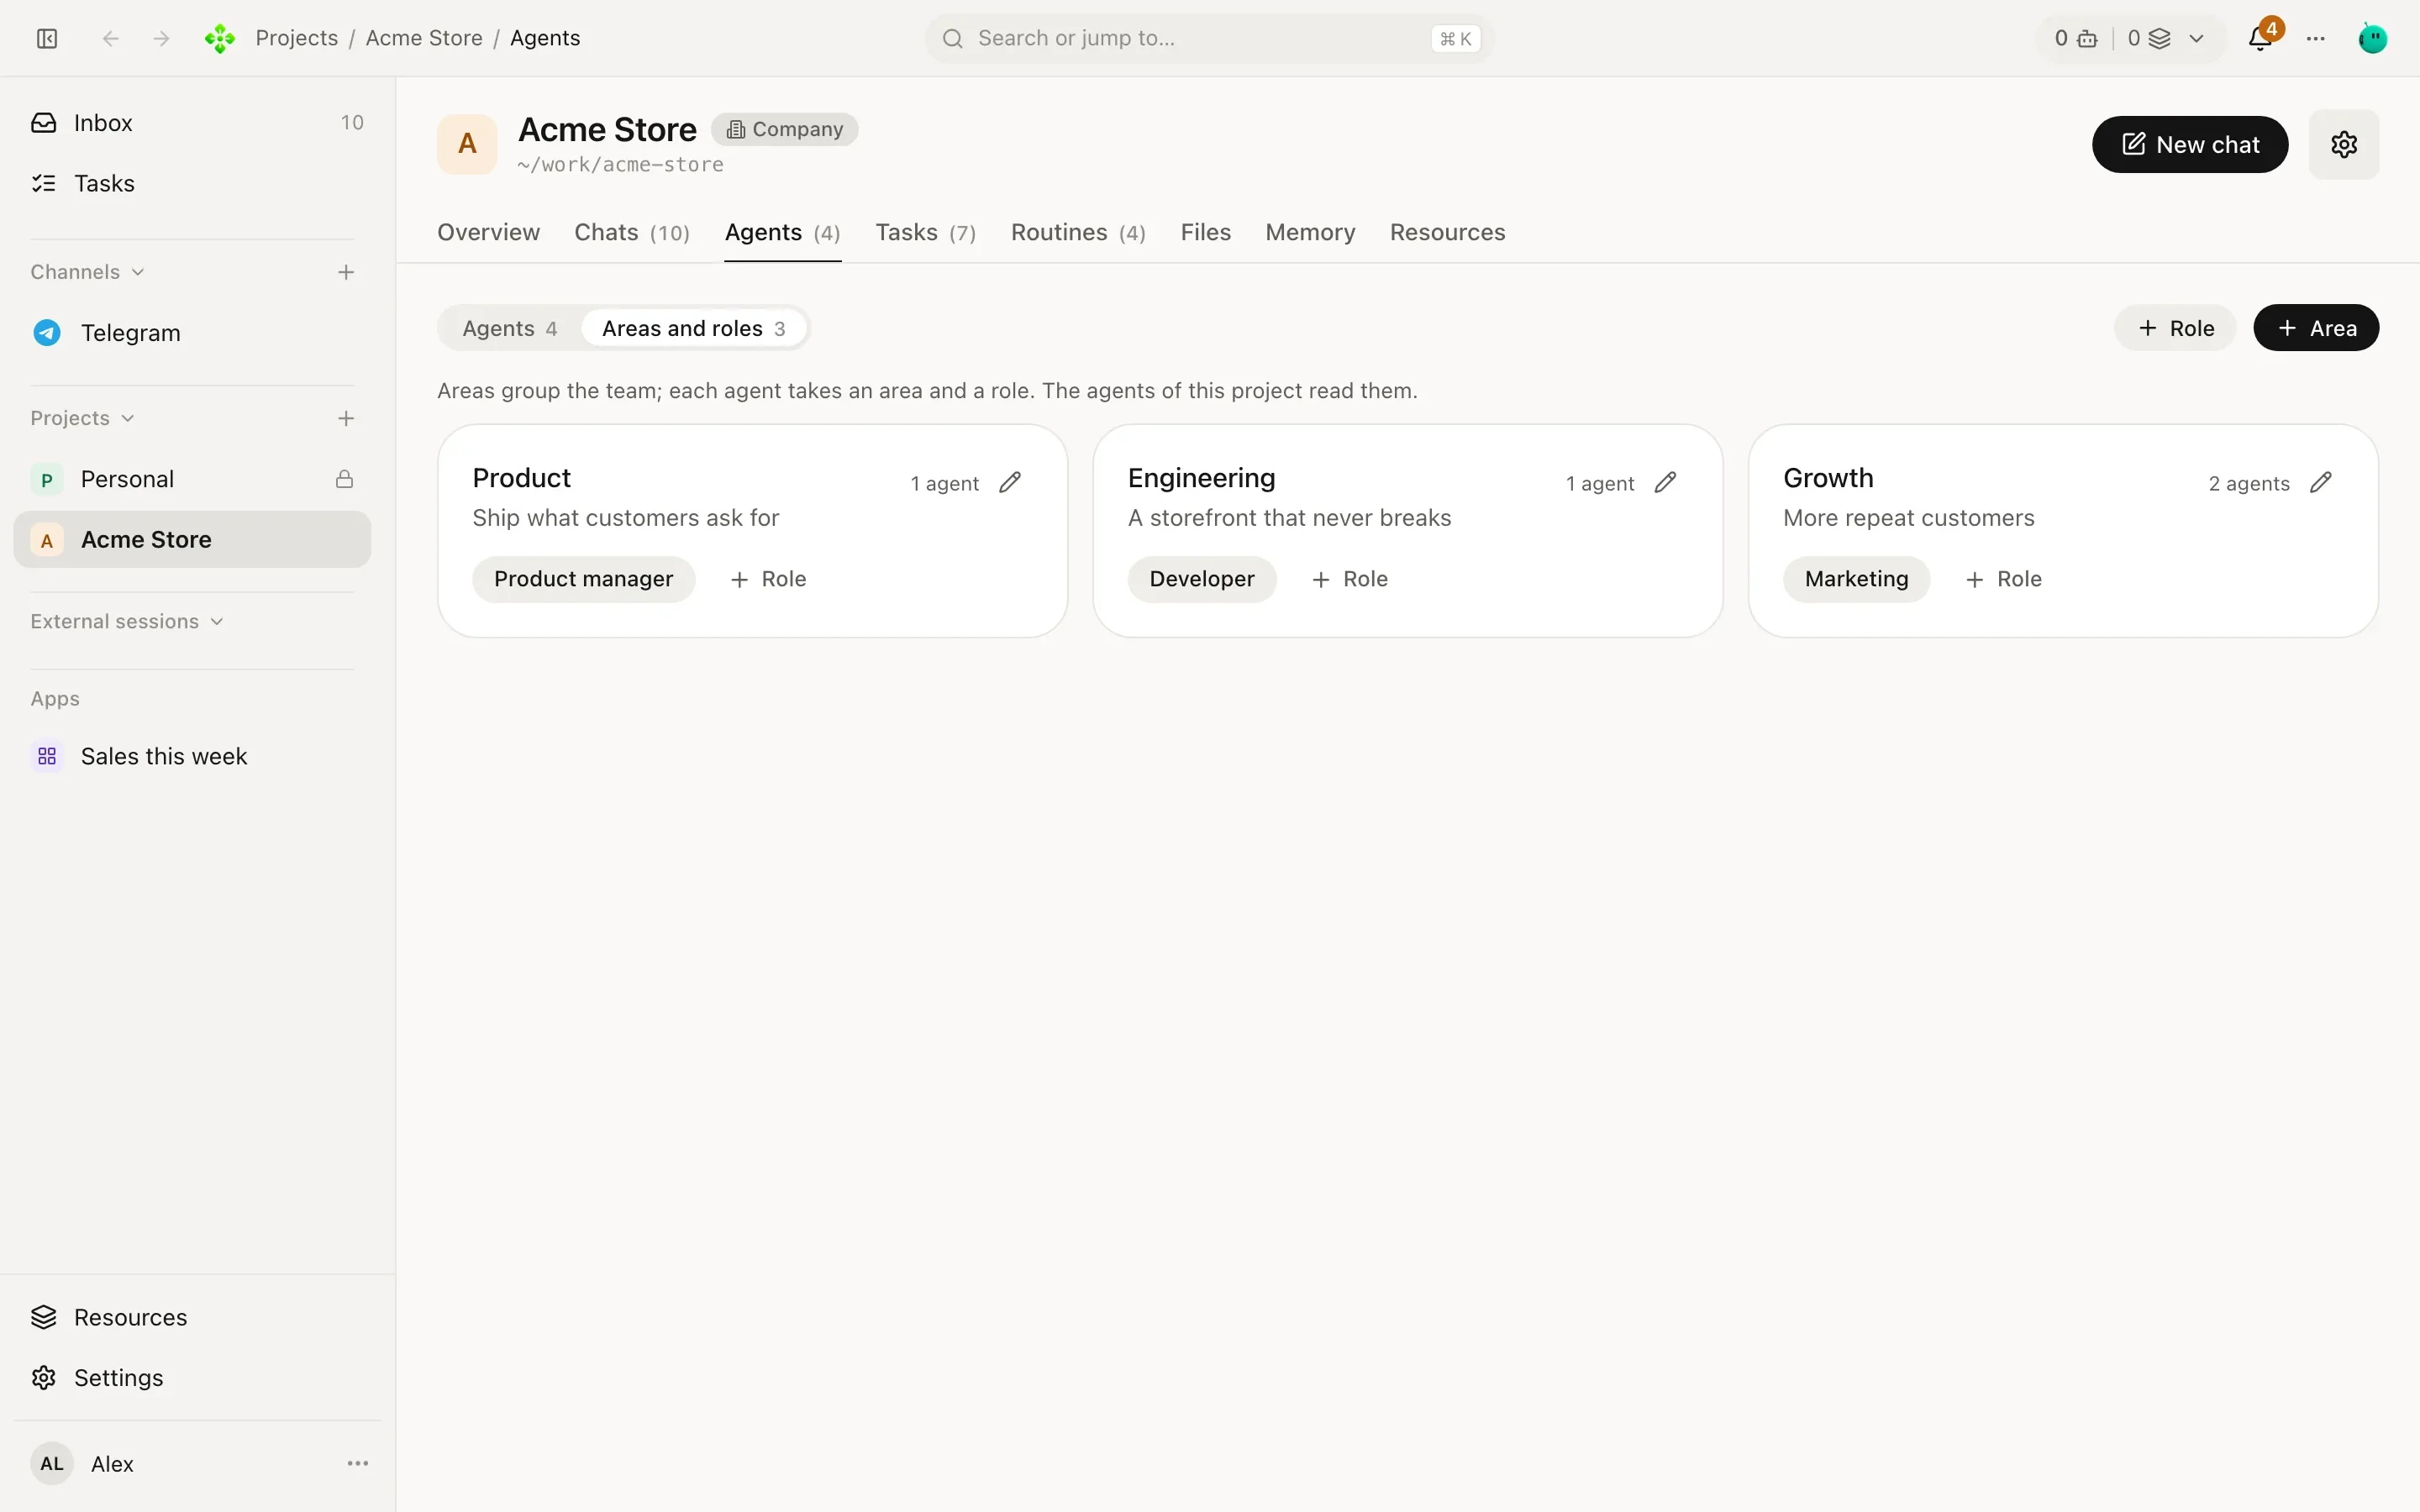Edit the Growth area pencil icon
The image size is (2420, 1512).
pos(2321,483)
